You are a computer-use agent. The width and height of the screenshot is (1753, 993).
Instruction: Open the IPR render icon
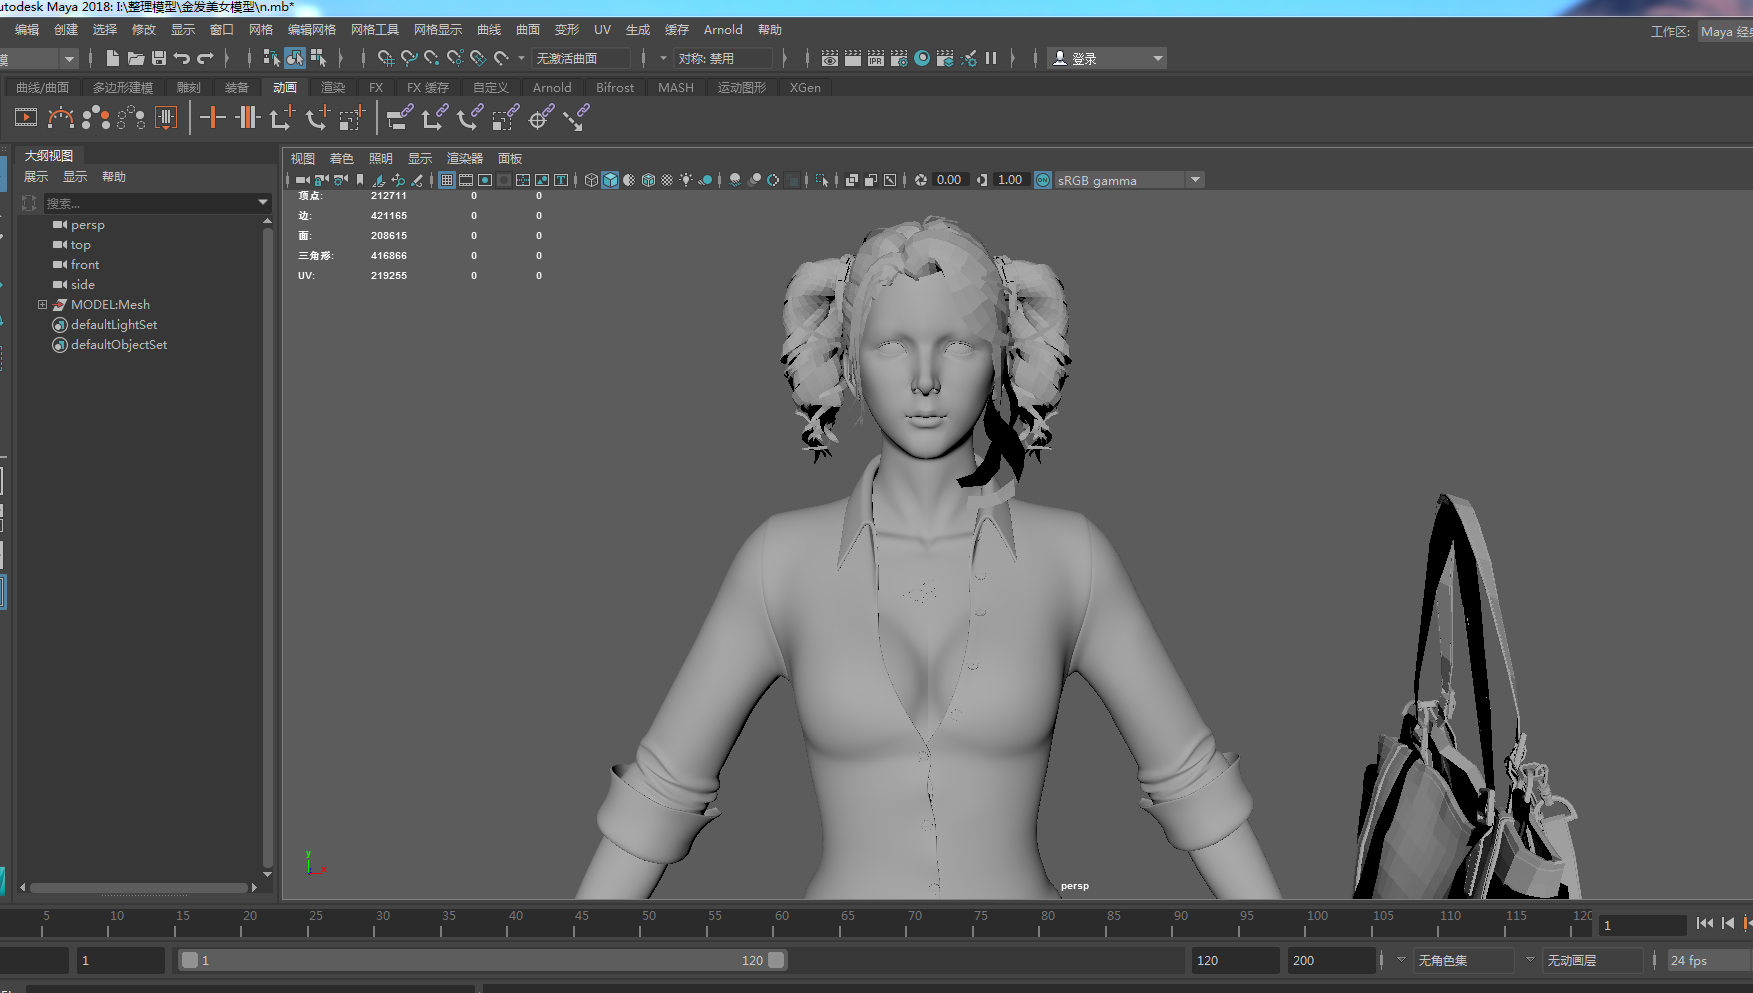876,58
